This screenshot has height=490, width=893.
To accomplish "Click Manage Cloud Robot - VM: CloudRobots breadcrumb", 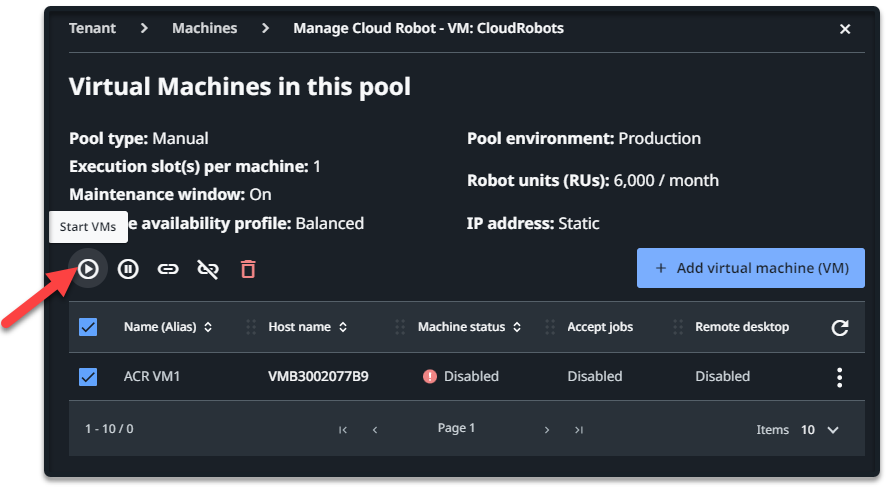I will point(428,28).
